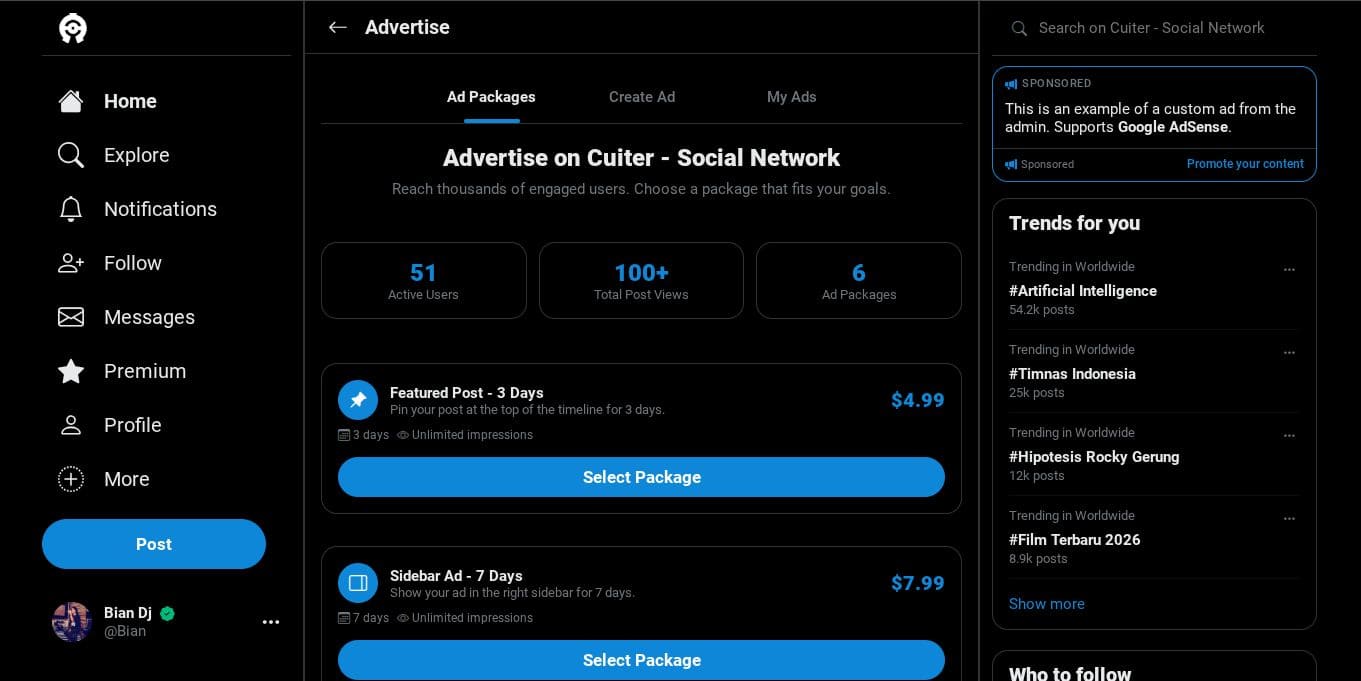Open account options beside Bian Dj
The width and height of the screenshot is (1361, 681).
pyautogui.click(x=271, y=622)
